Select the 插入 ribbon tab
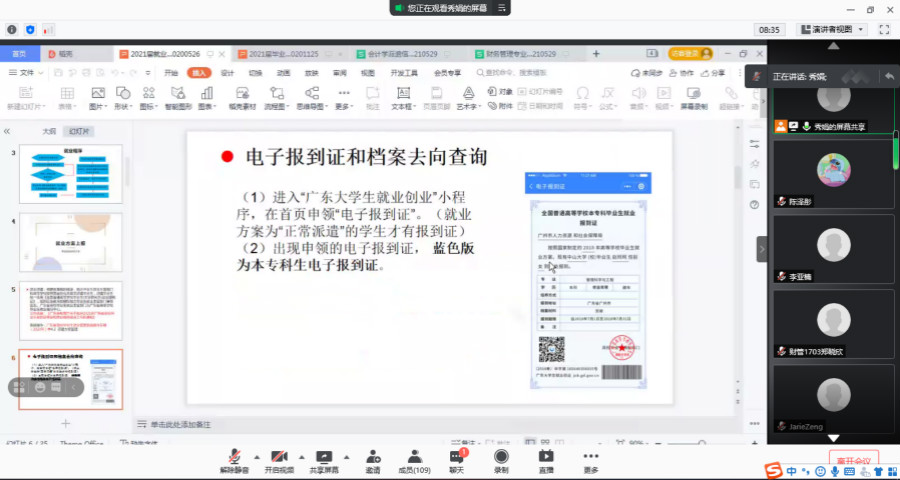900x480 pixels. [x=199, y=73]
